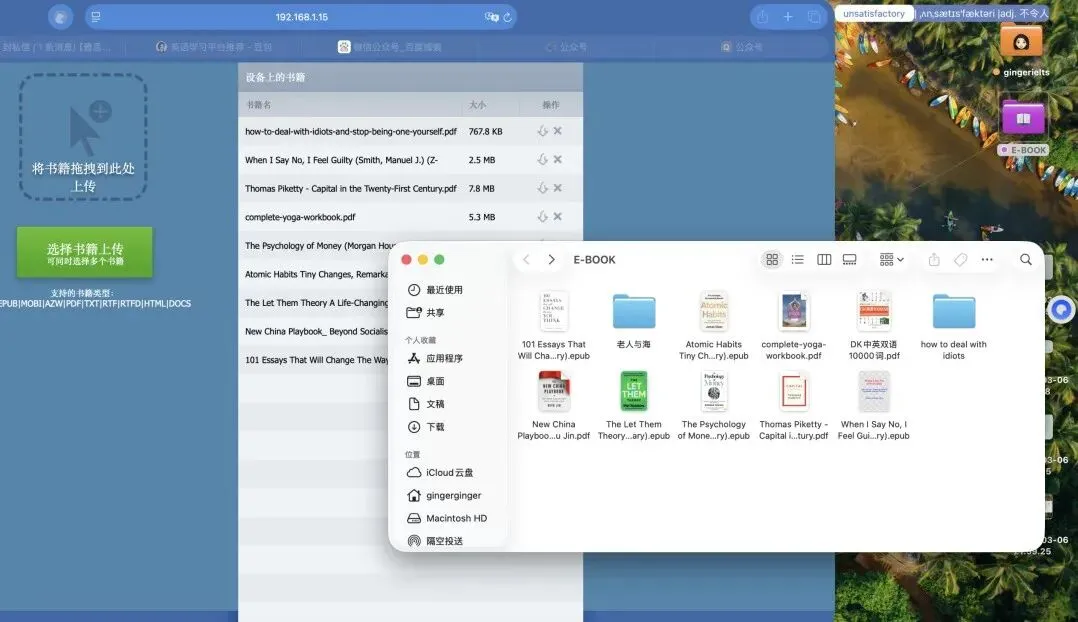Download complete-yoga-workbook.pdf from device
The height and width of the screenshot is (622, 1078).
pyautogui.click(x=542, y=216)
